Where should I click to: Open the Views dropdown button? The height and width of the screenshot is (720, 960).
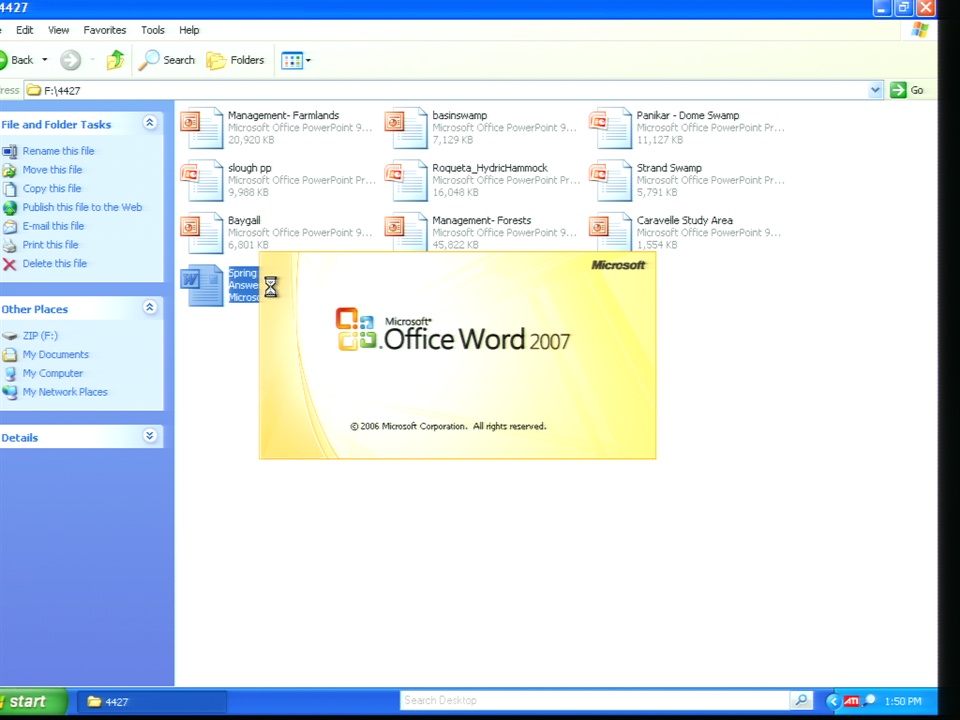click(296, 60)
